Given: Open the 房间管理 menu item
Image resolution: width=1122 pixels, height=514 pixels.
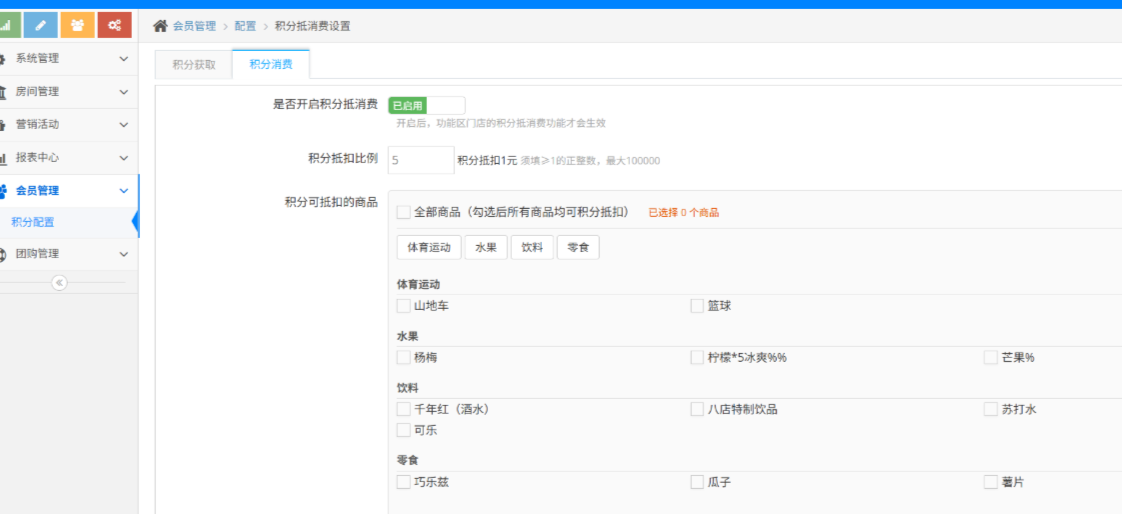Looking at the screenshot, I should tap(69, 92).
